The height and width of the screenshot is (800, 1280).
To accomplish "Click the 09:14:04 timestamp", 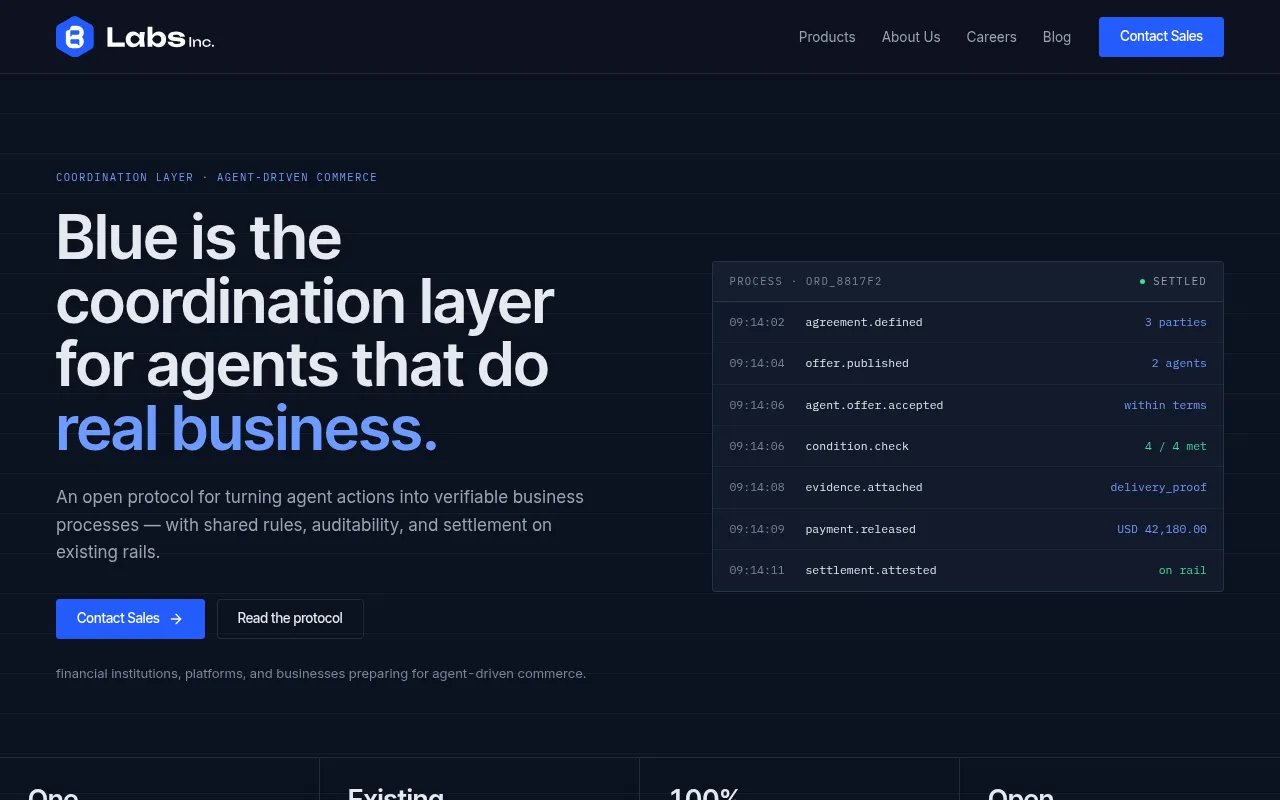I will (x=757, y=363).
